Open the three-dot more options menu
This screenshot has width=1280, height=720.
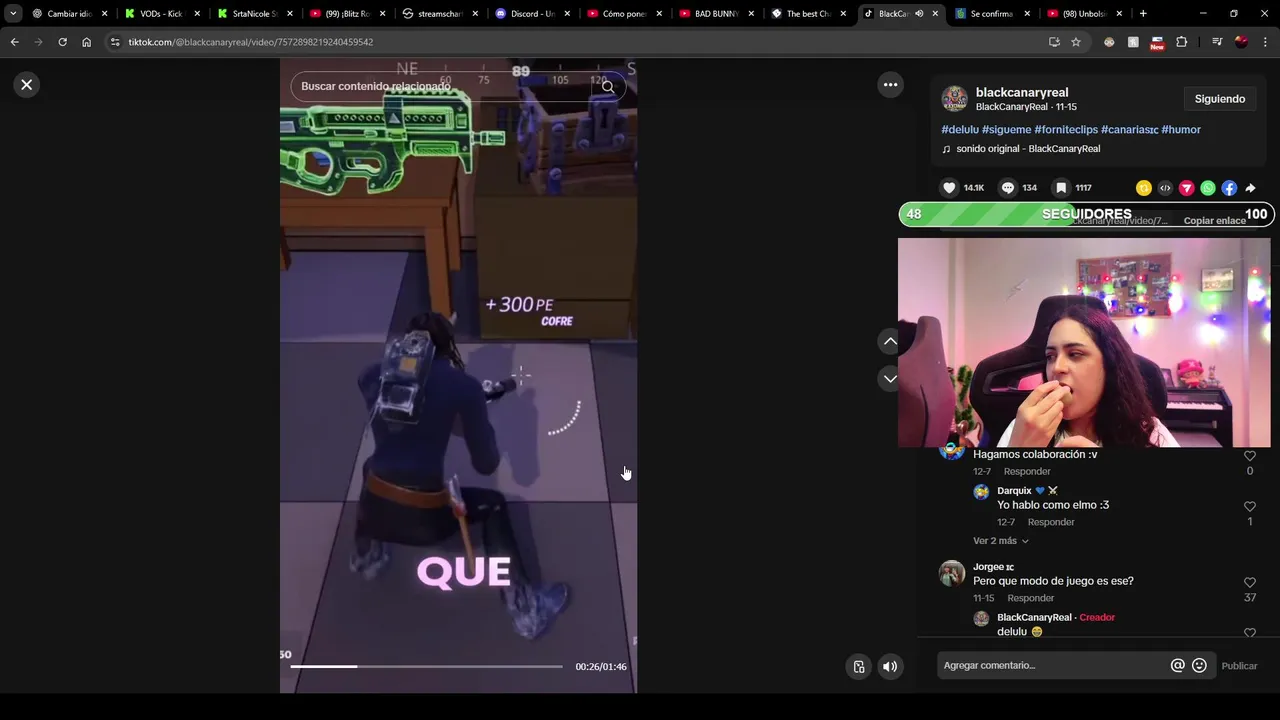pos(890,85)
